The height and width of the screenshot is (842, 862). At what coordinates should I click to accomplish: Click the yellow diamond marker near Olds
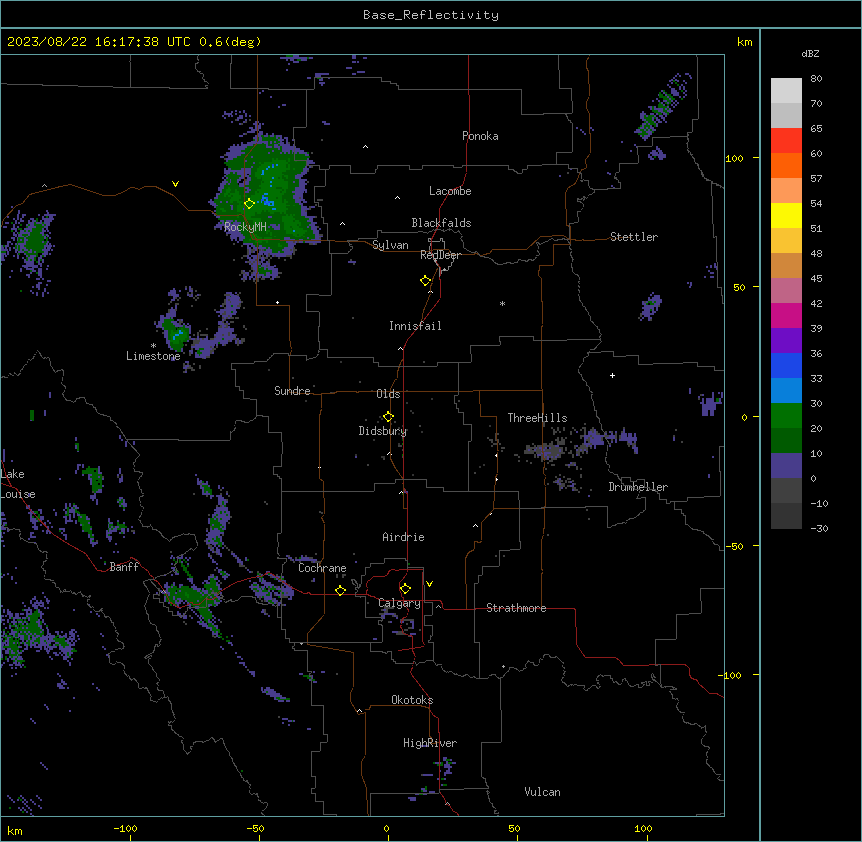[x=388, y=417]
